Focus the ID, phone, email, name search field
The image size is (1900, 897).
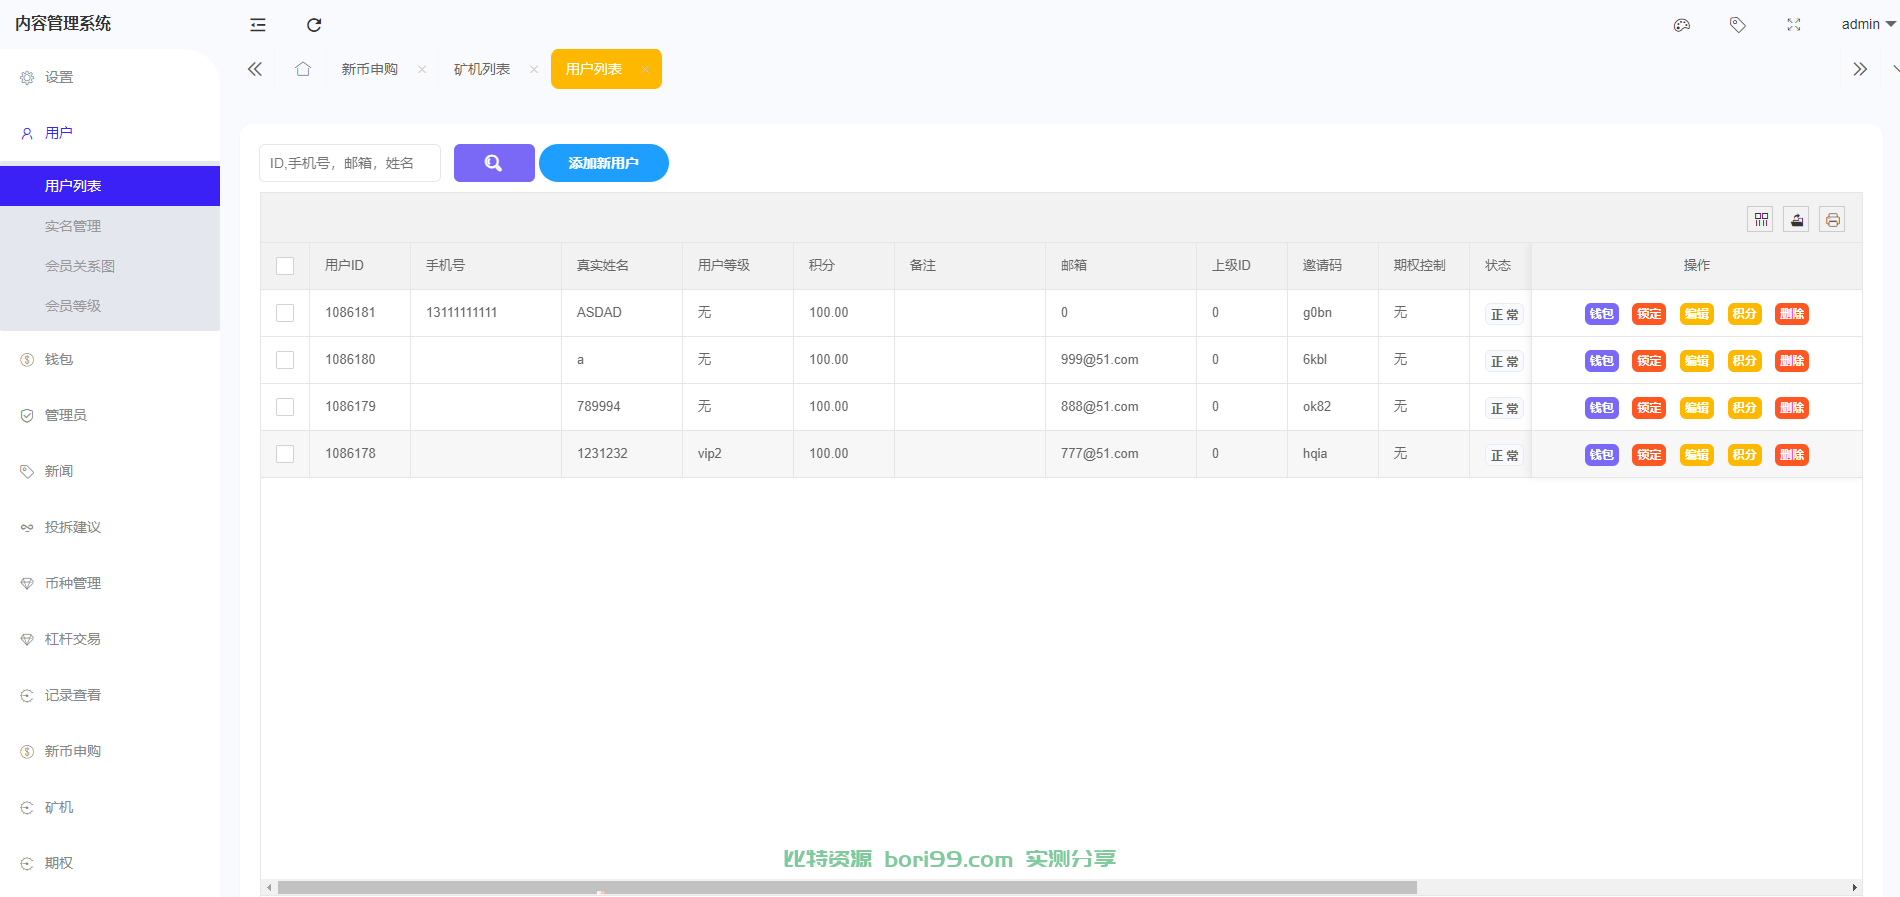coord(350,163)
